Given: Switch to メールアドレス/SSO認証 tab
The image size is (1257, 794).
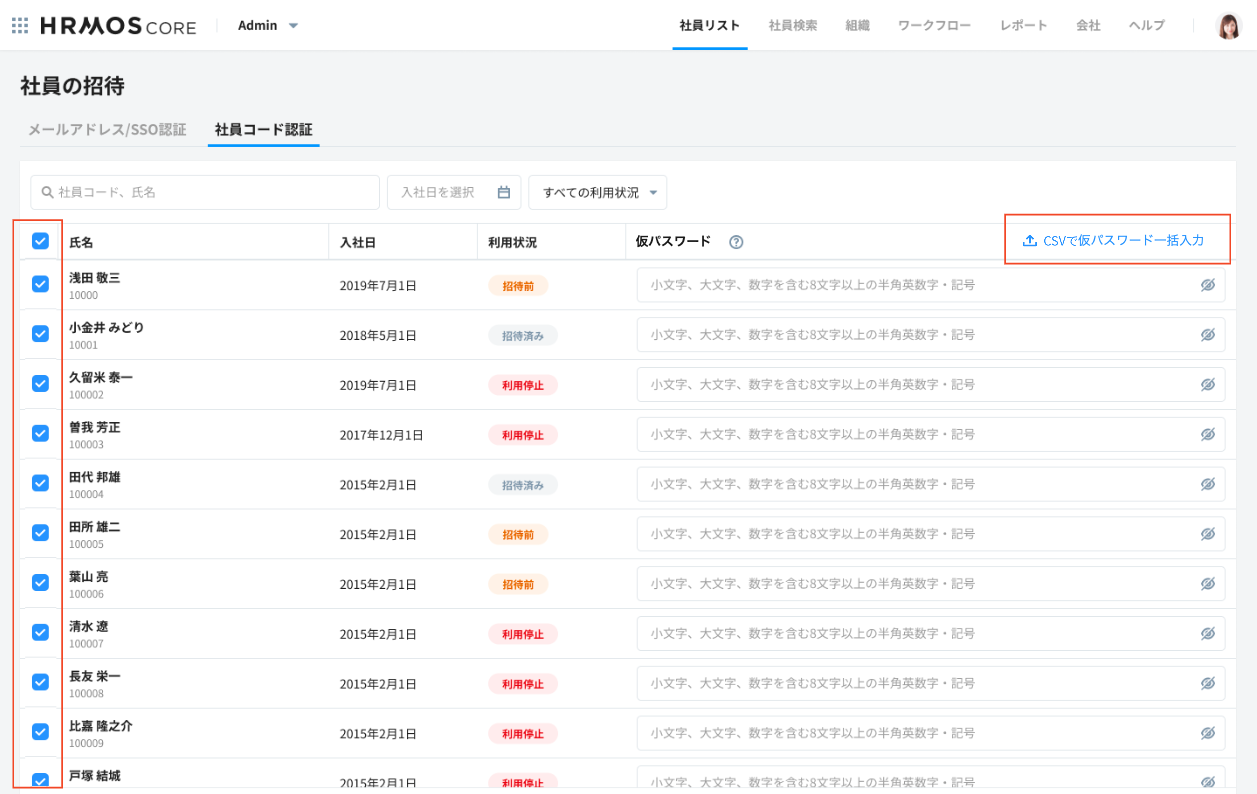Looking at the screenshot, I should [107, 130].
